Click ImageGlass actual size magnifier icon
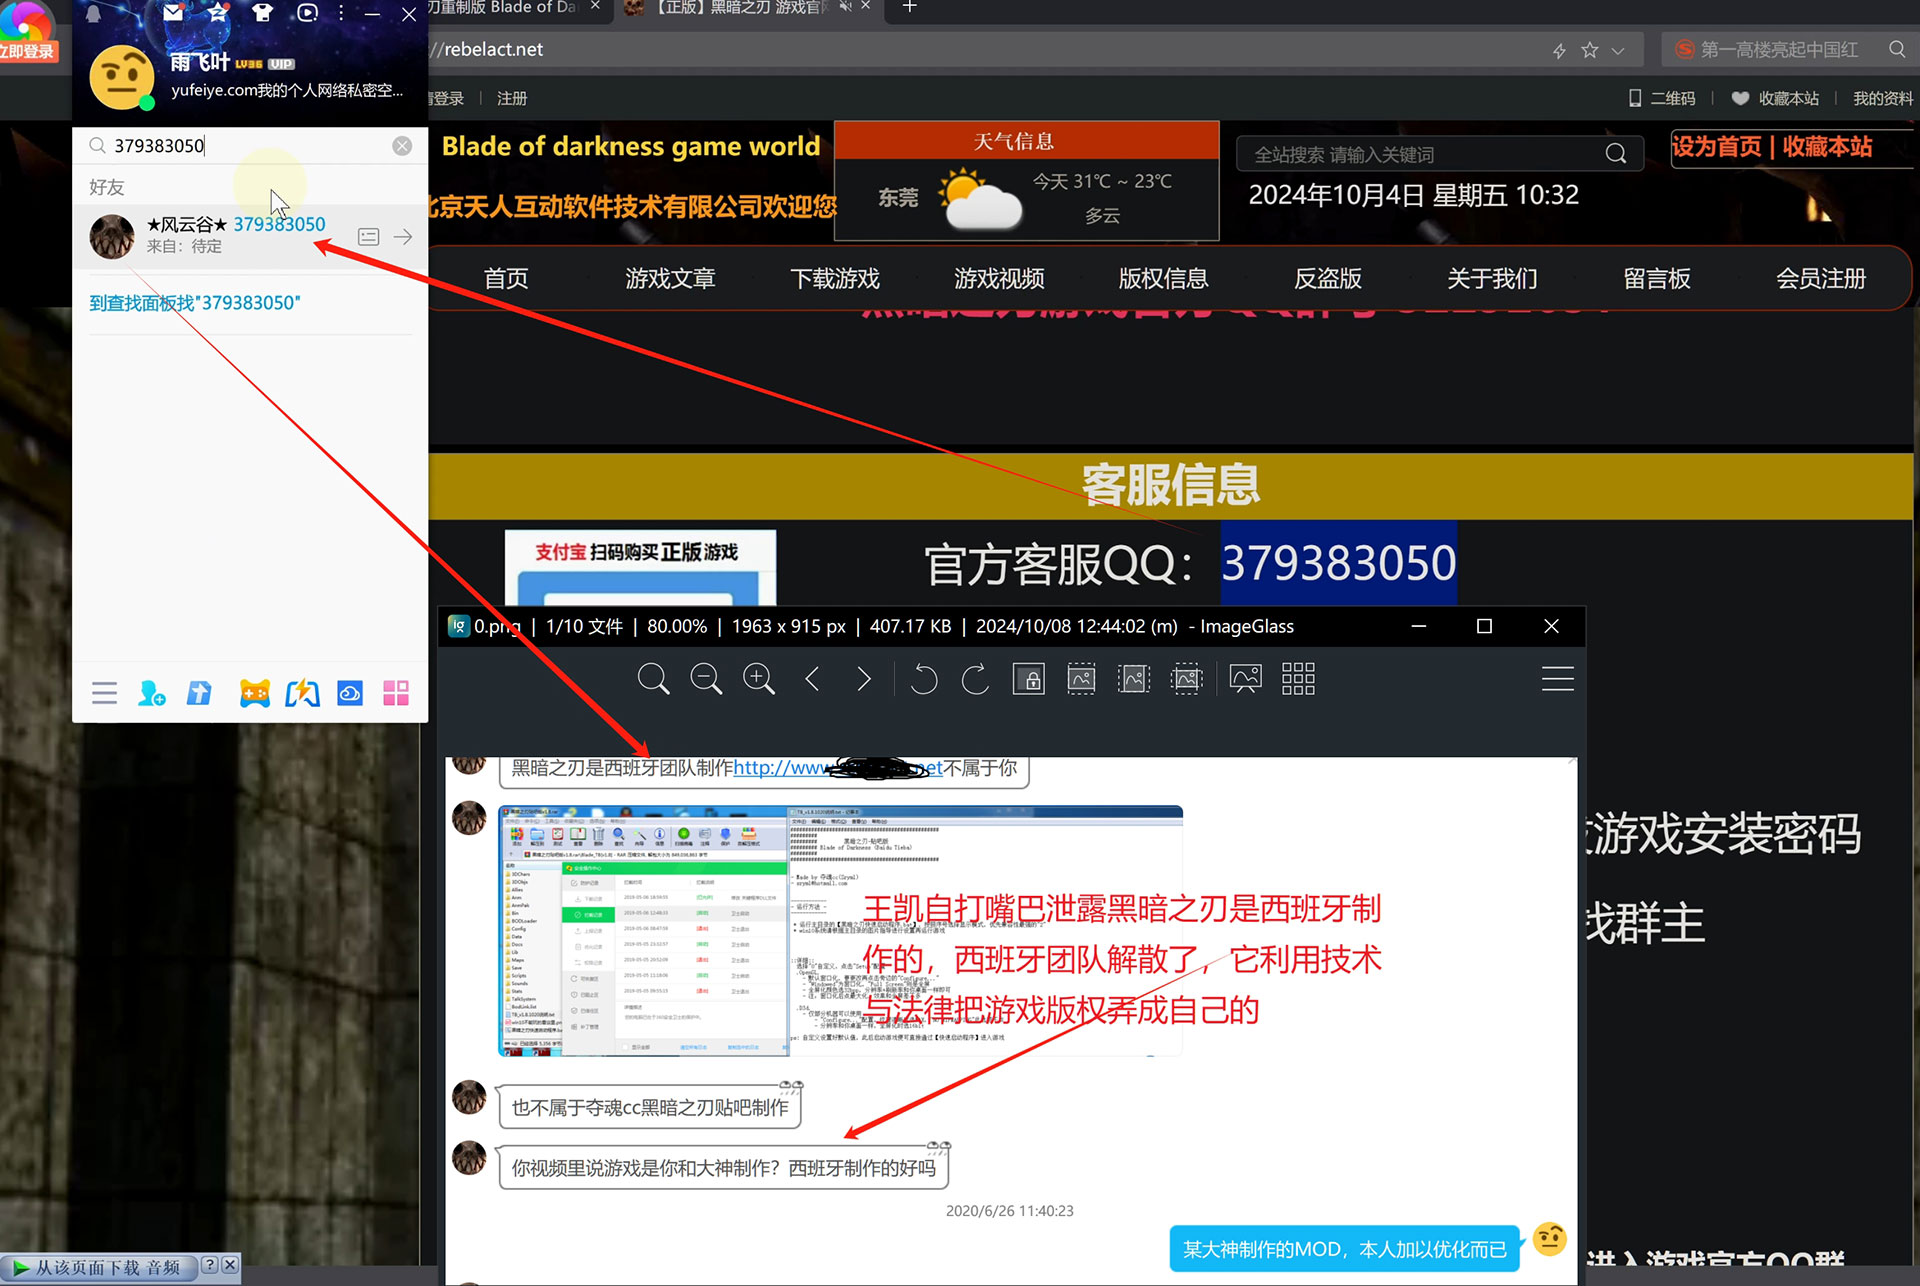1920x1286 pixels. click(653, 679)
